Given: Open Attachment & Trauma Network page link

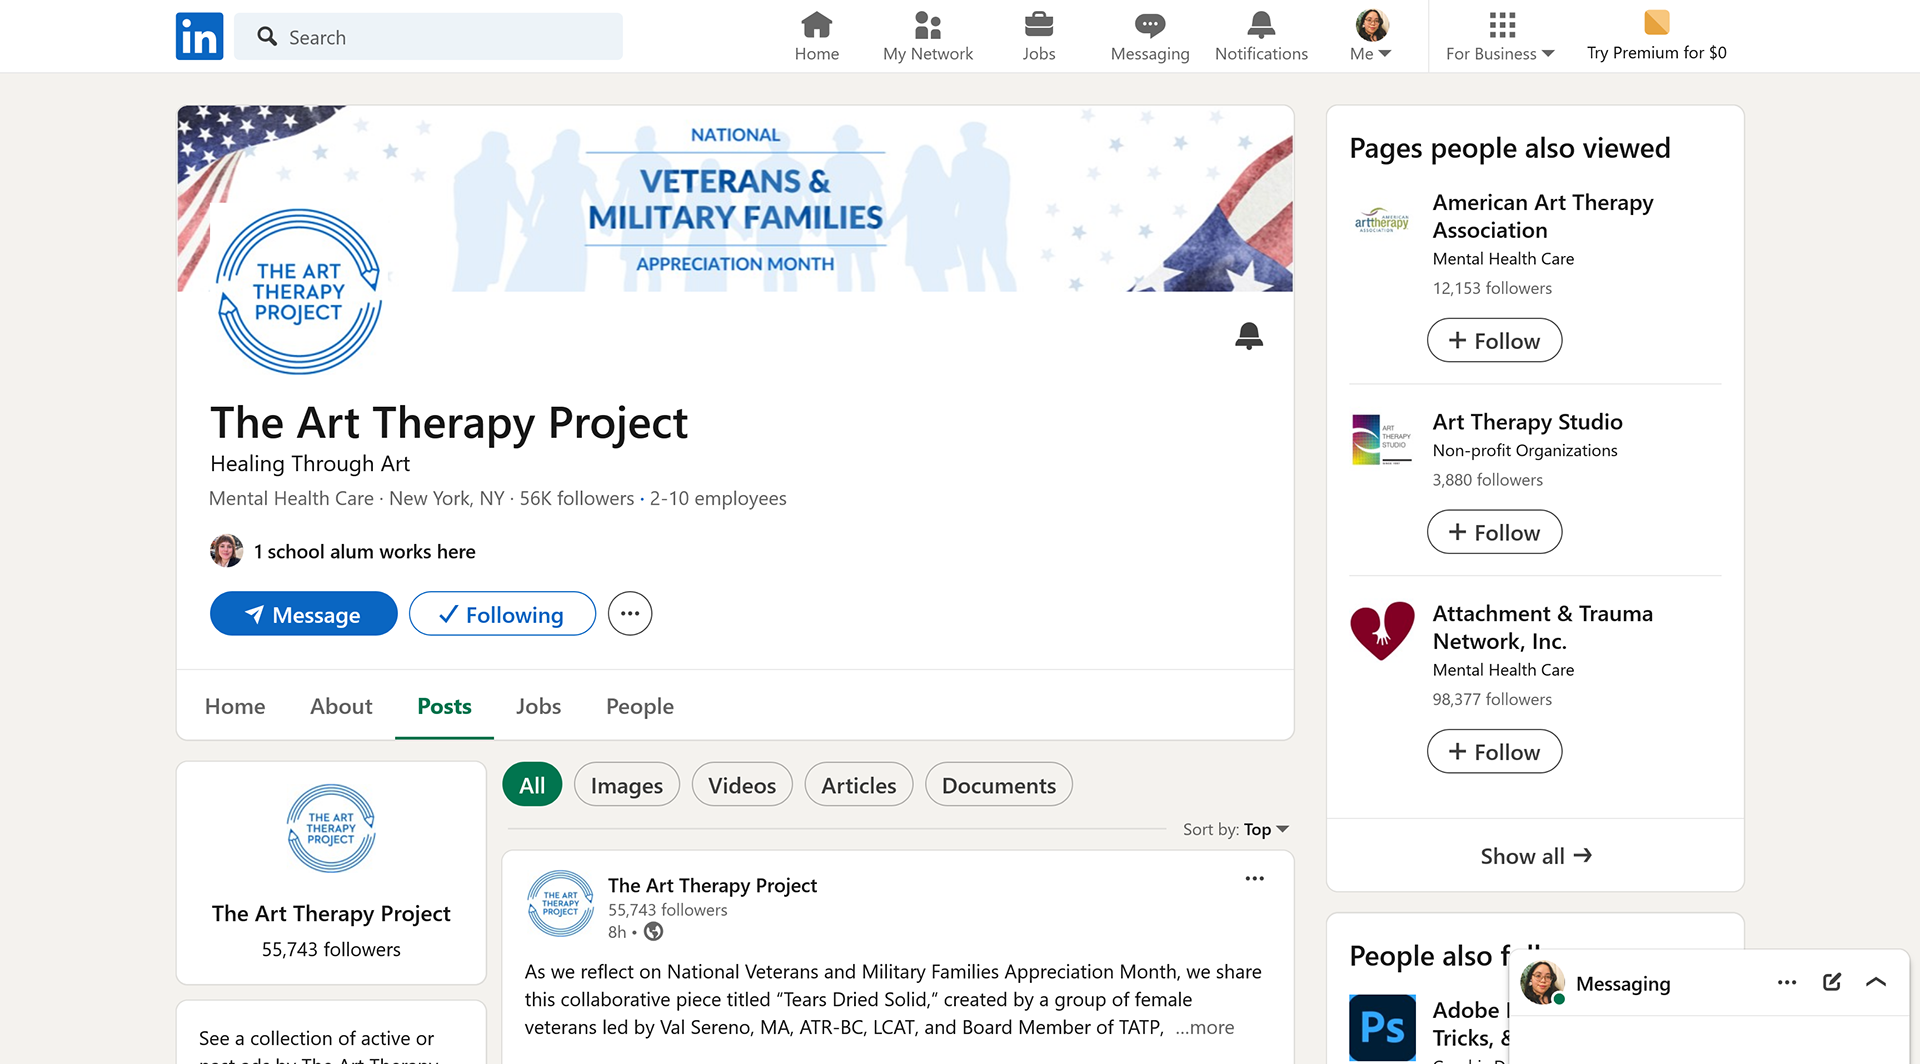Looking at the screenshot, I should pyautogui.click(x=1542, y=627).
